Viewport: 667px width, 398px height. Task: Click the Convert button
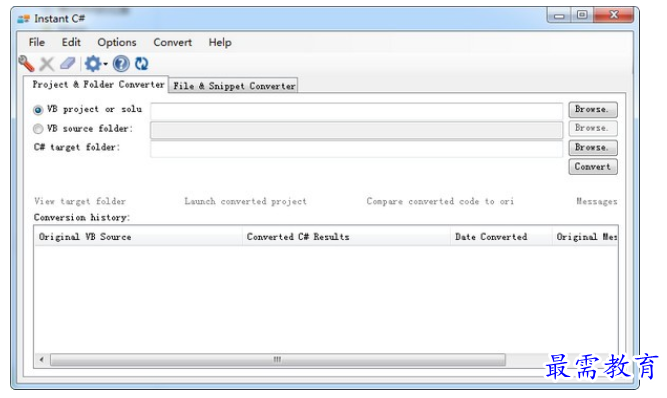coord(593,167)
